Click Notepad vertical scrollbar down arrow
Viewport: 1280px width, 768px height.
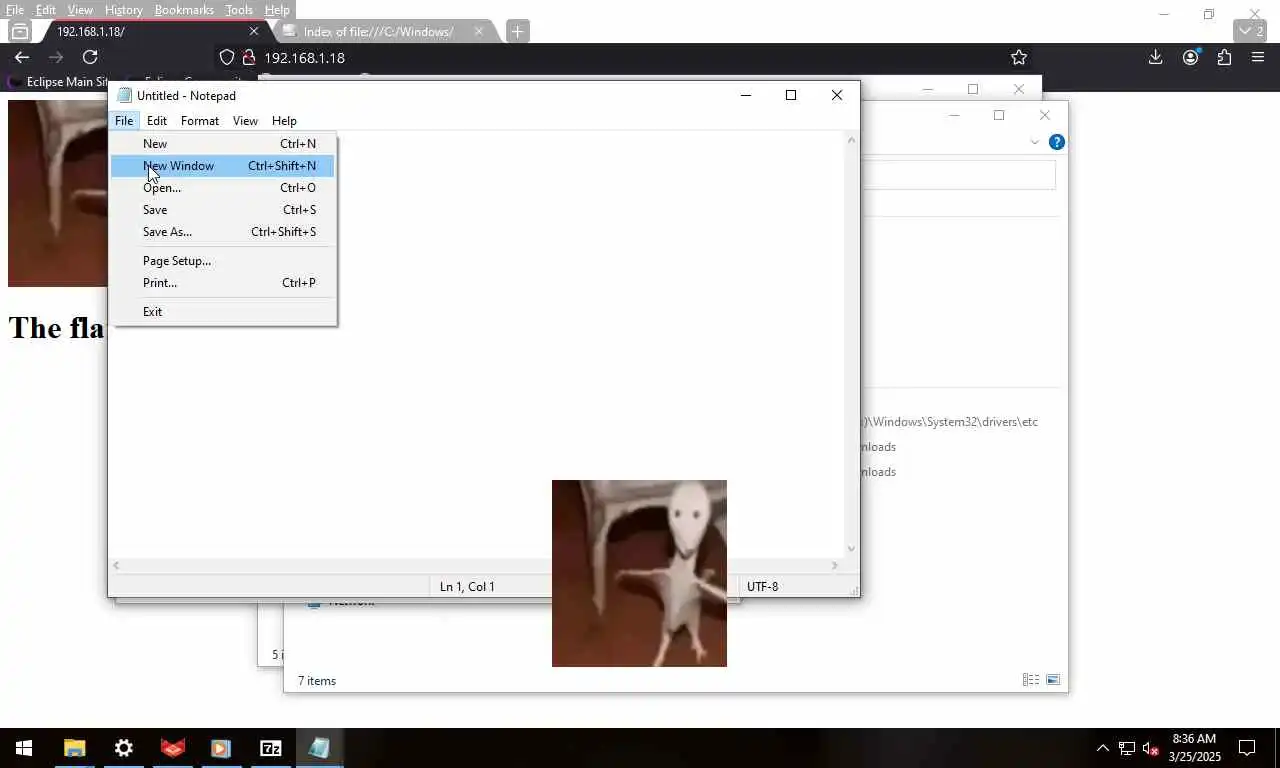(851, 548)
